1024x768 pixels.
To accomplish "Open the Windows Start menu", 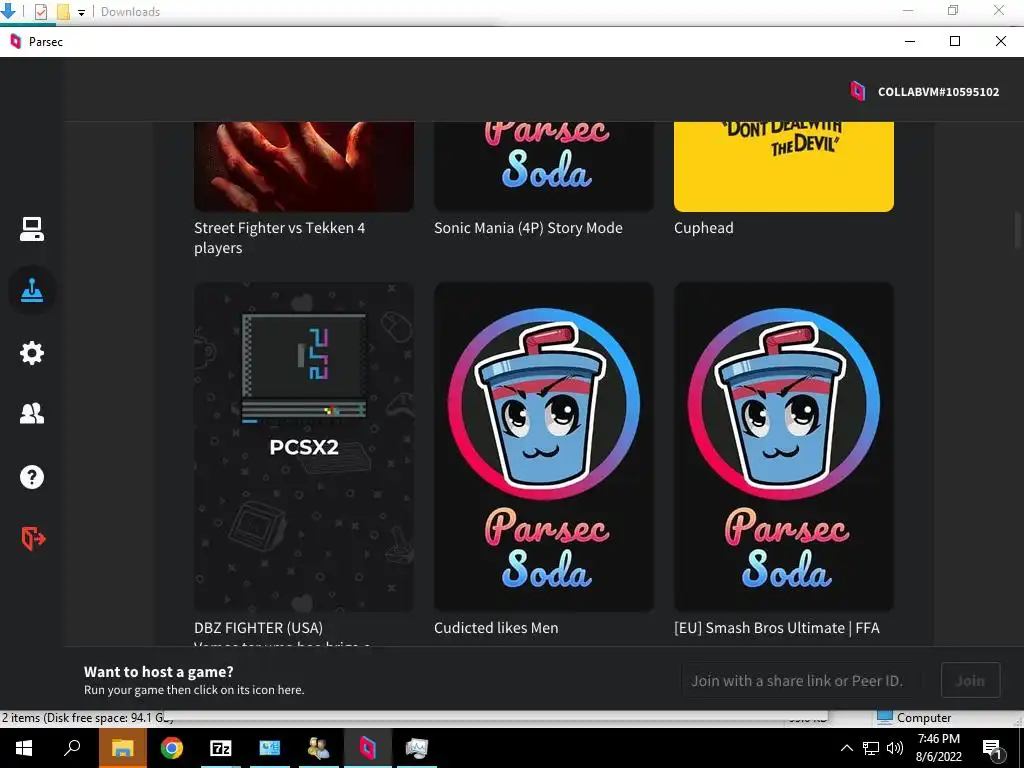I will 24,748.
